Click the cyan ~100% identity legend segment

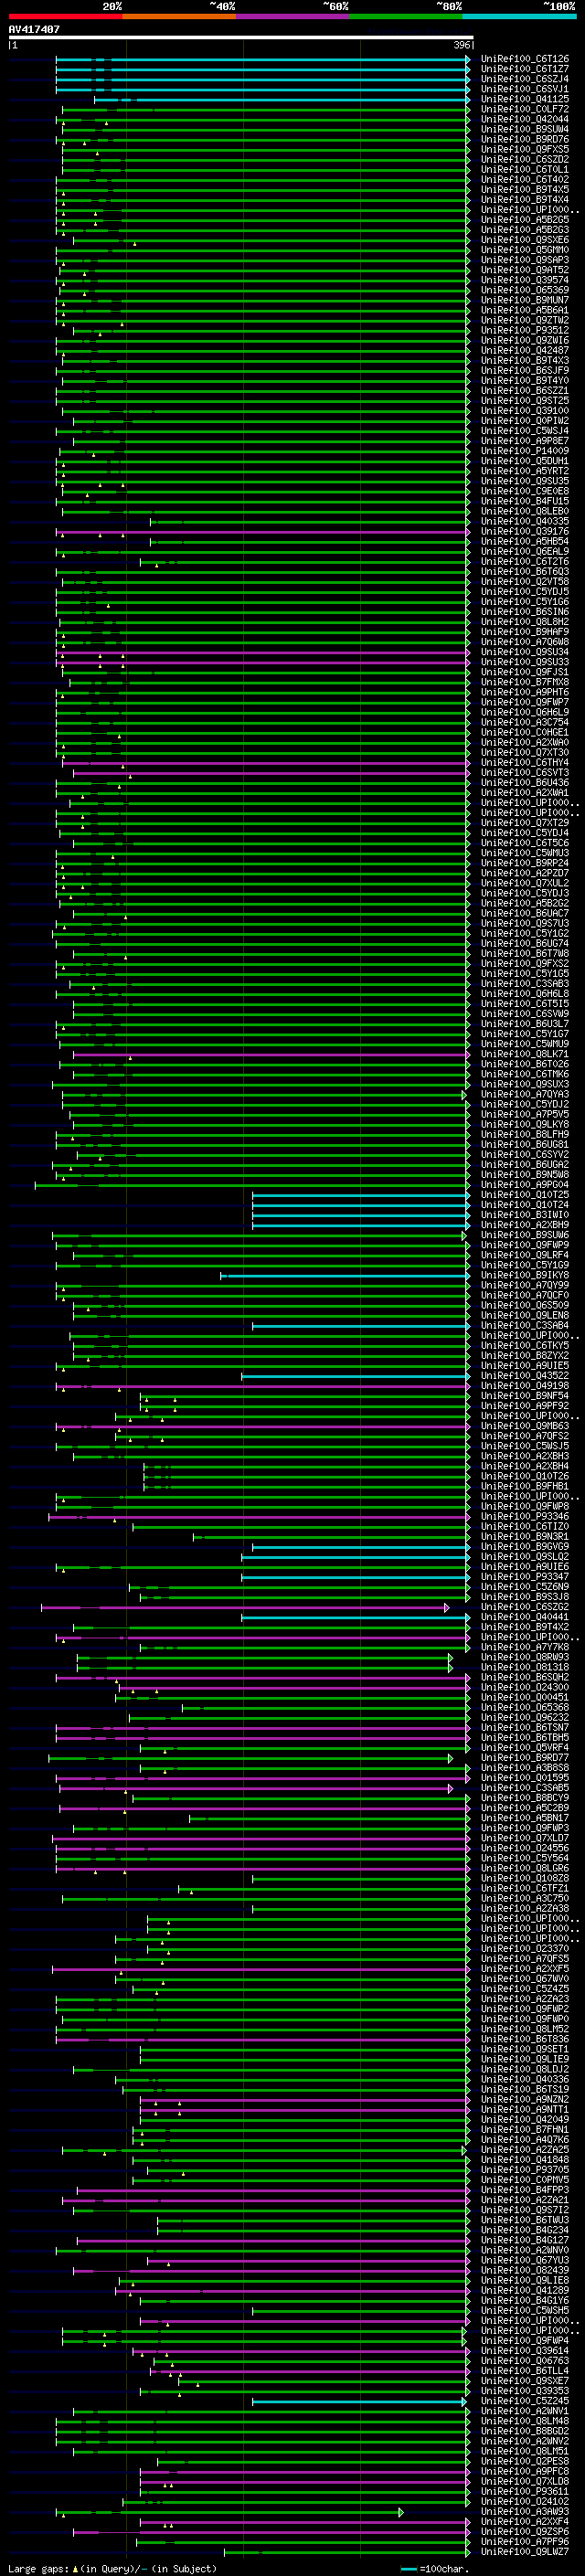pyautogui.click(x=520, y=16)
